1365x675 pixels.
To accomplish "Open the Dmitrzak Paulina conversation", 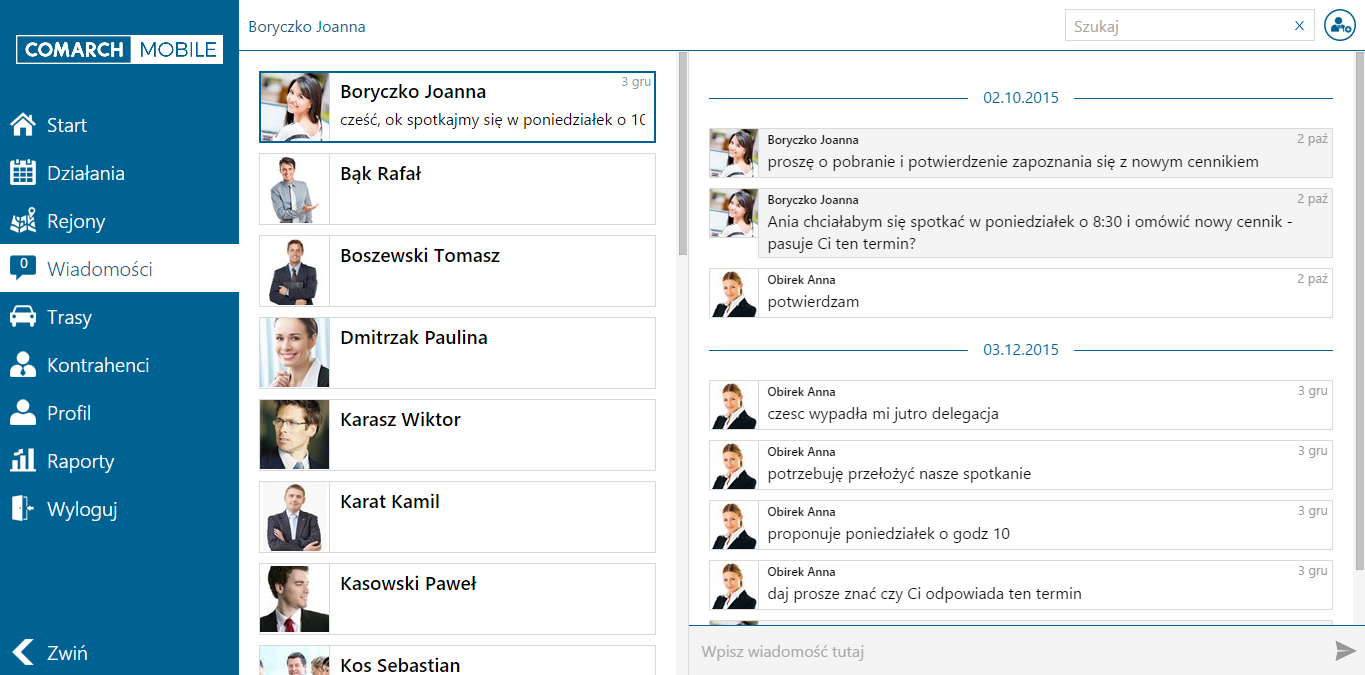I will pyautogui.click(x=457, y=353).
